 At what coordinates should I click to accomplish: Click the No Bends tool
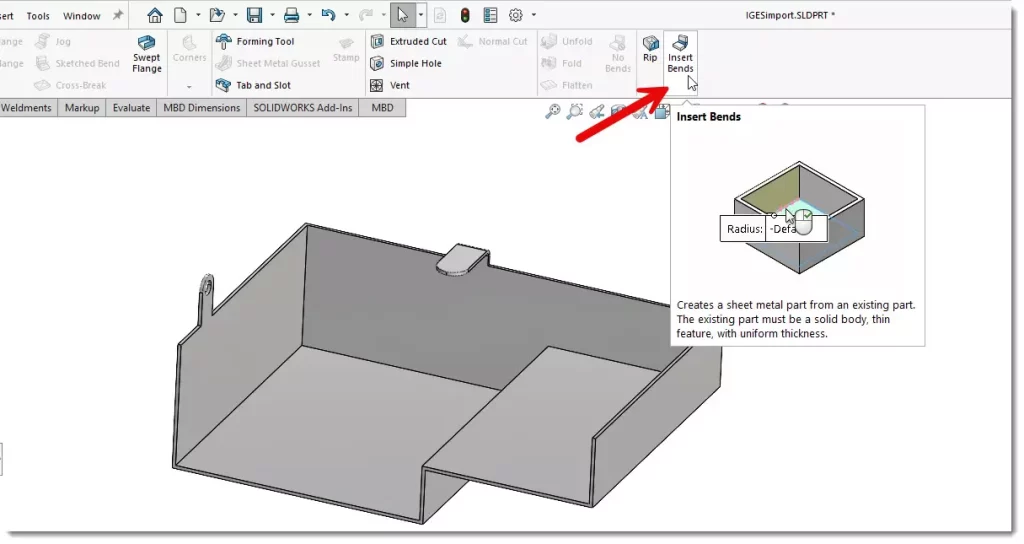618,54
